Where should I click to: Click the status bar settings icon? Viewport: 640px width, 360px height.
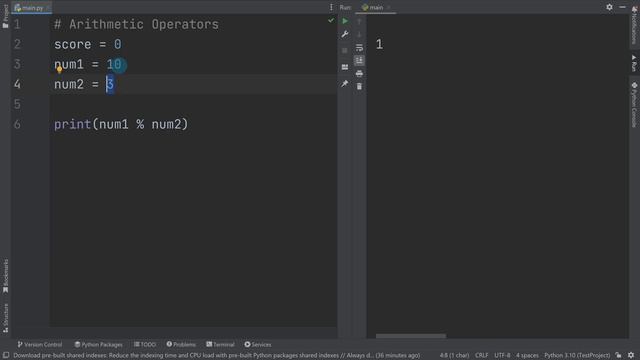631,356
